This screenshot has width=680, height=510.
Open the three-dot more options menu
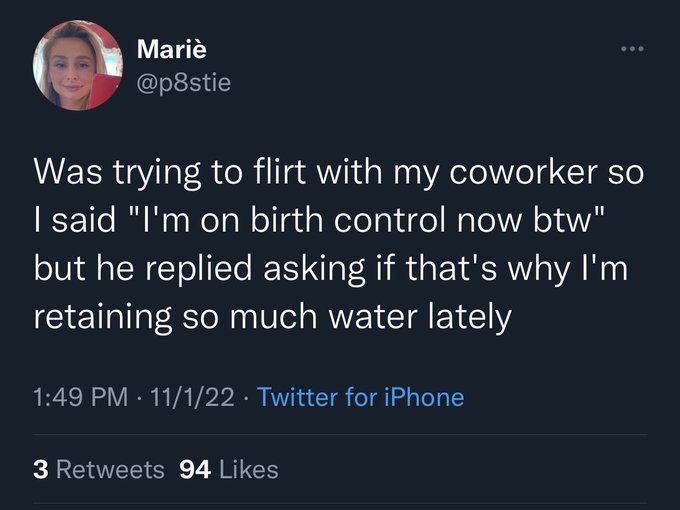pos(632,49)
